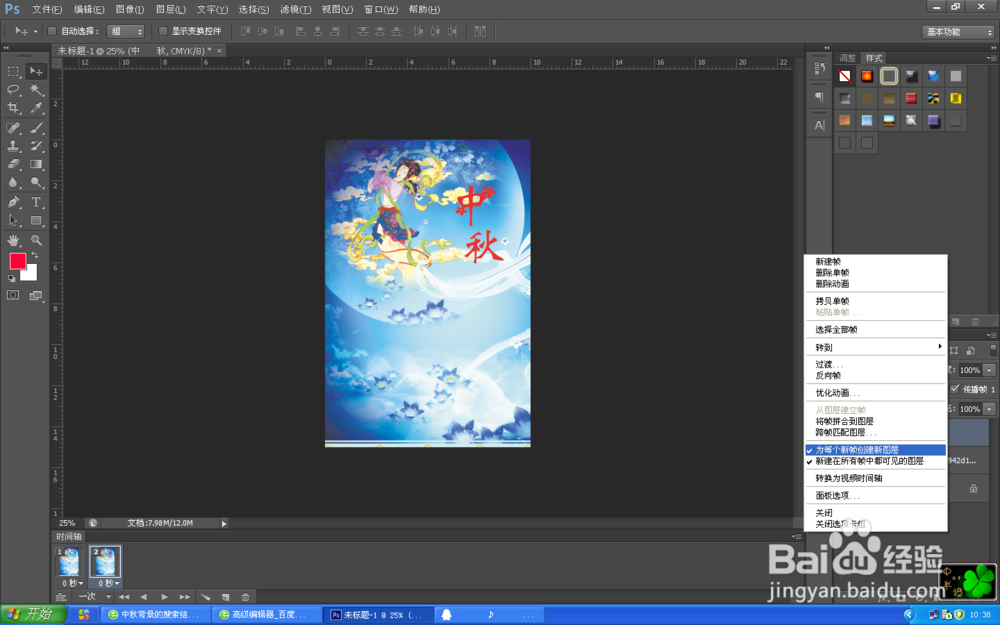Open the 组 auto-select dropdown
The height and width of the screenshot is (625, 1000).
pyautogui.click(x=126, y=31)
